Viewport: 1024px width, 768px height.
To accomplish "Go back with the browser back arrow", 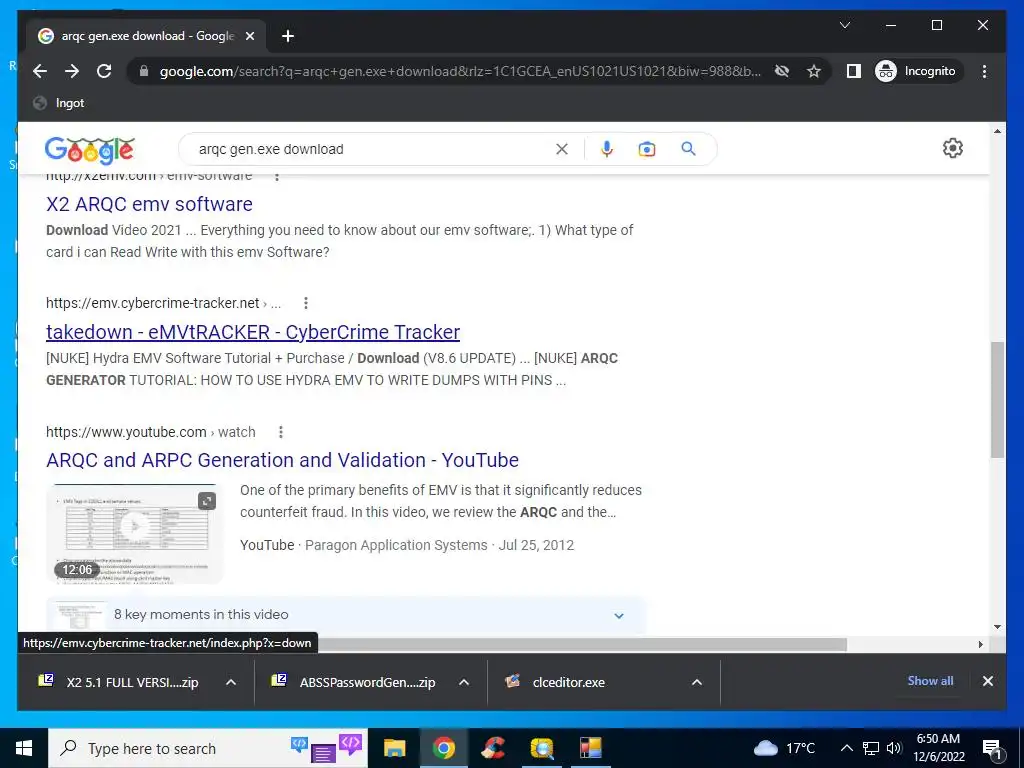I will (40, 71).
